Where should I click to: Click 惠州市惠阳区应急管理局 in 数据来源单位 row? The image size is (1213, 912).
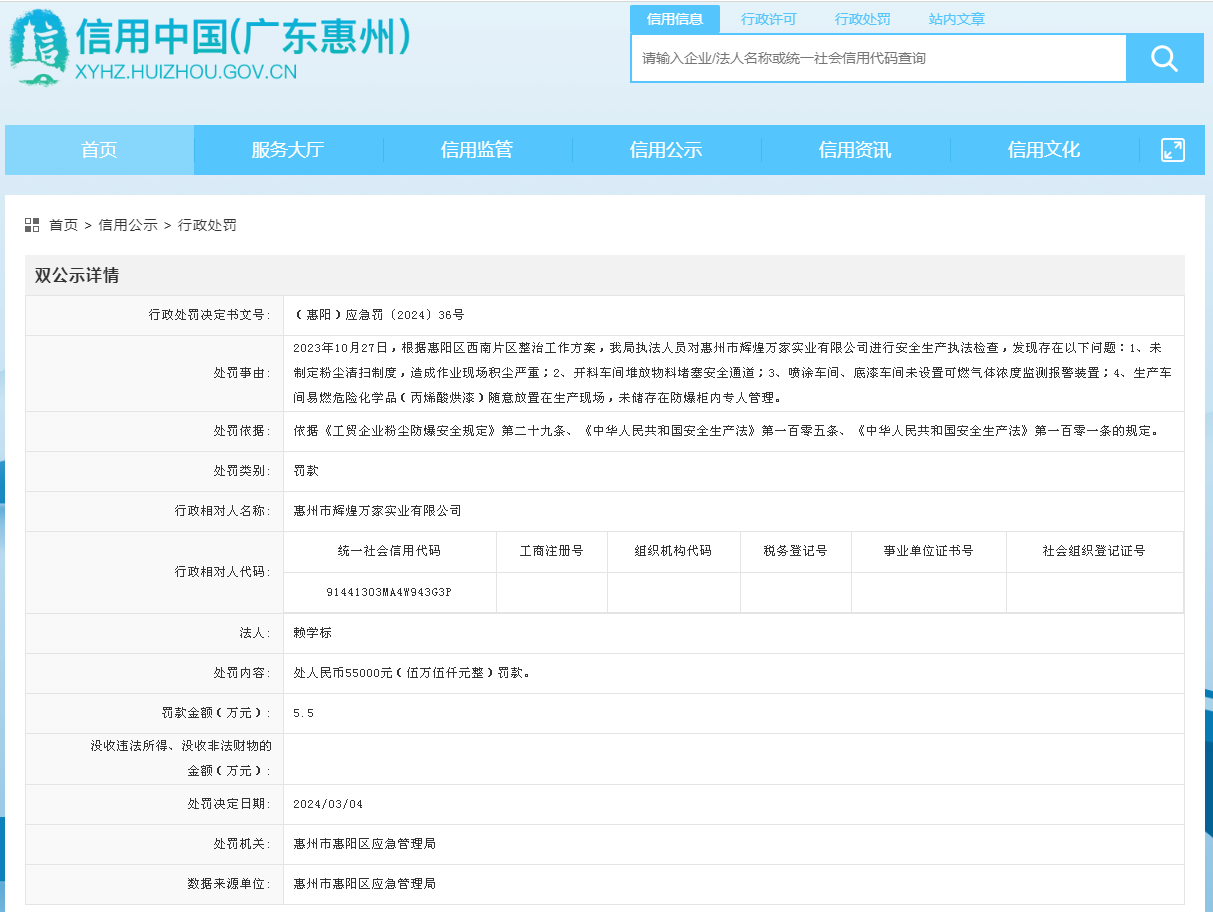pos(364,884)
